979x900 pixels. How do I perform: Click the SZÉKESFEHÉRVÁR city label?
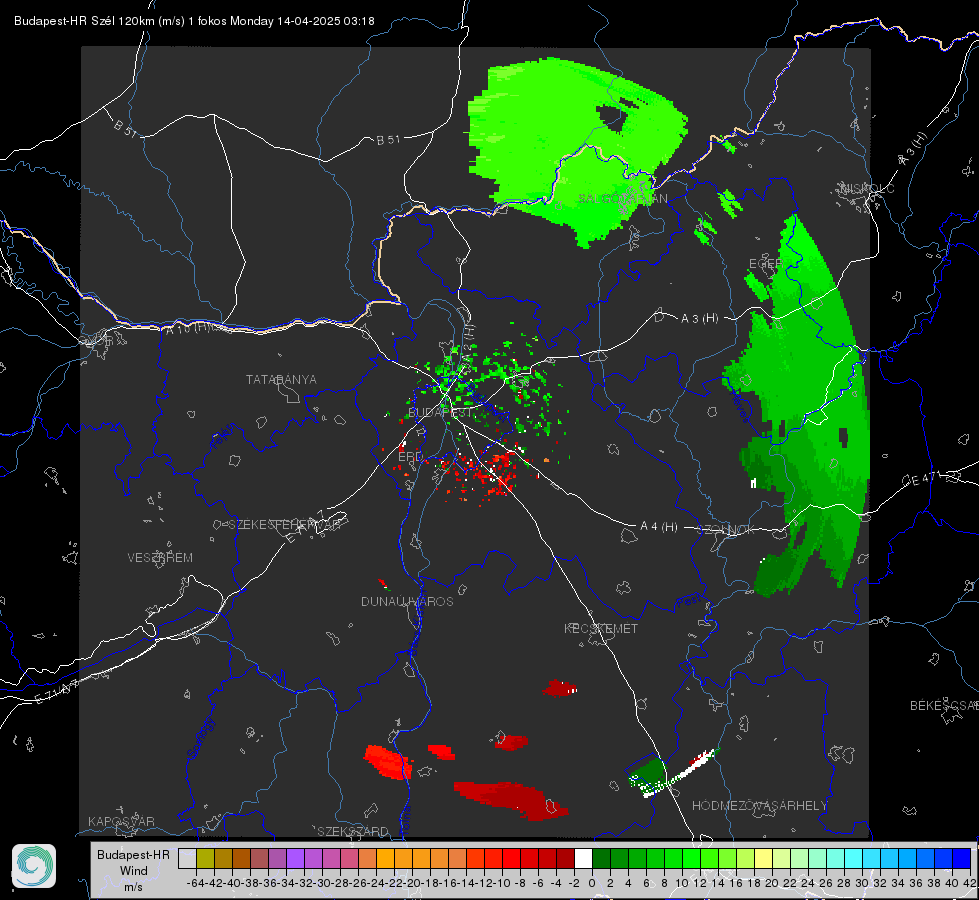(284, 525)
